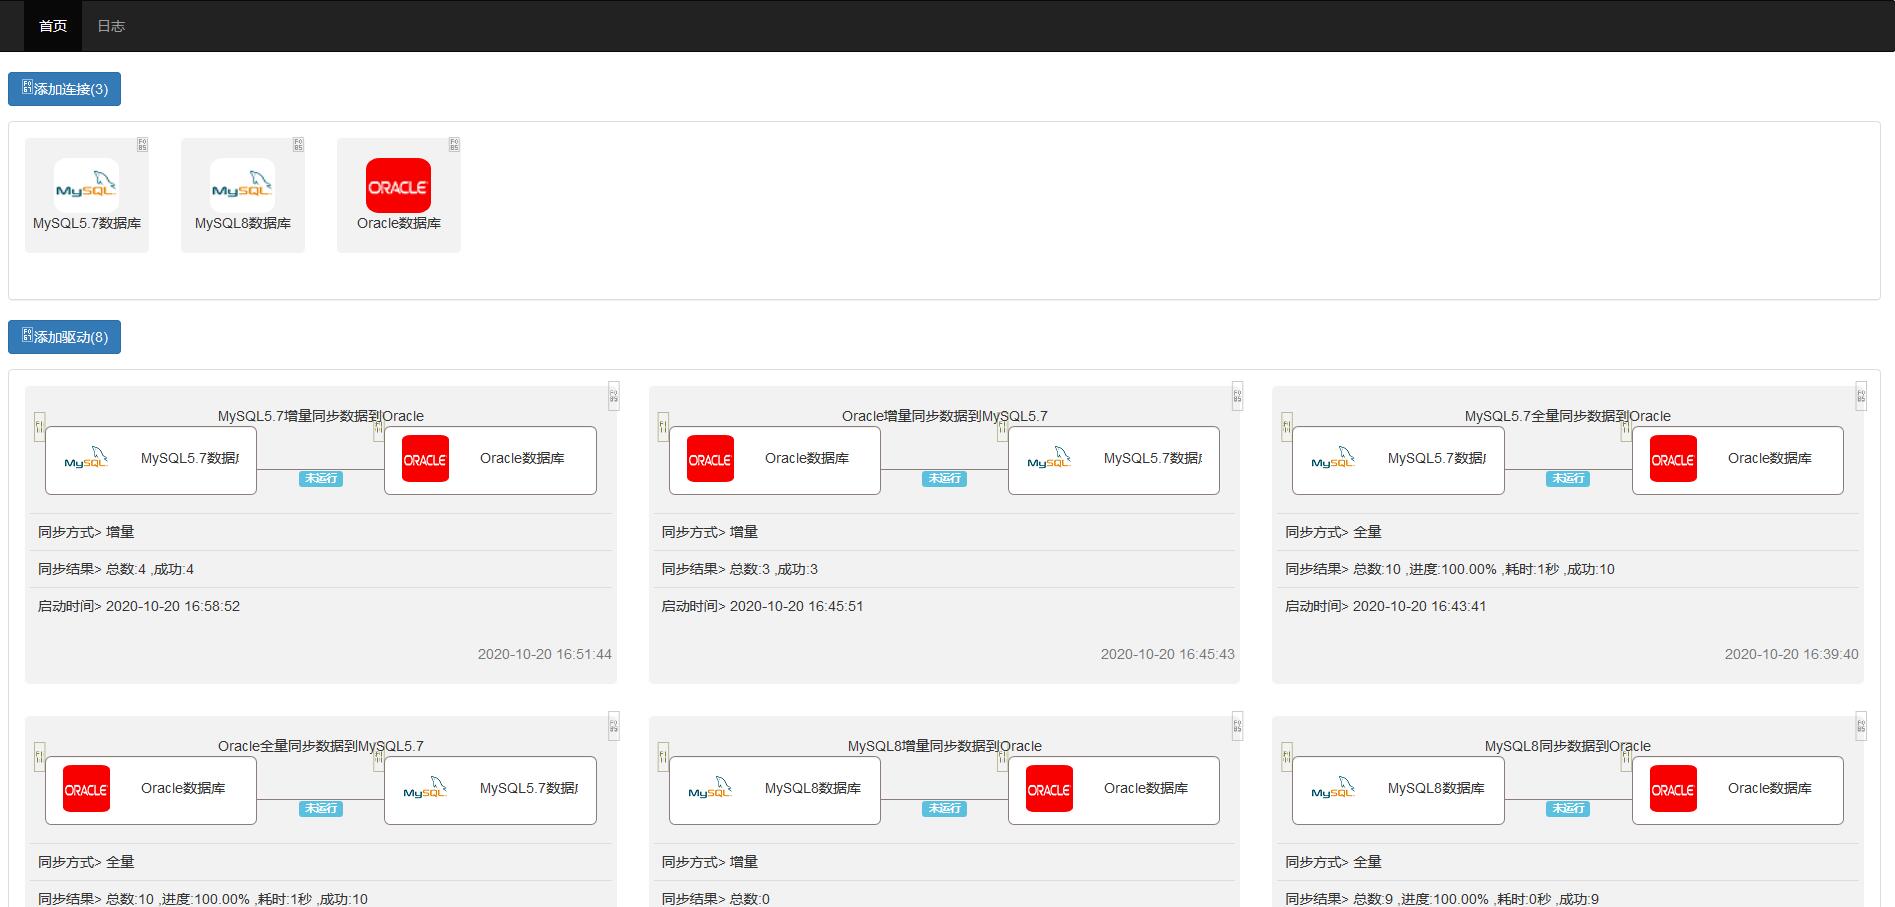1895x907 pixels.
Task: Click the timestamp 2020-10-20 16:51:44
Action: pyautogui.click(x=545, y=654)
